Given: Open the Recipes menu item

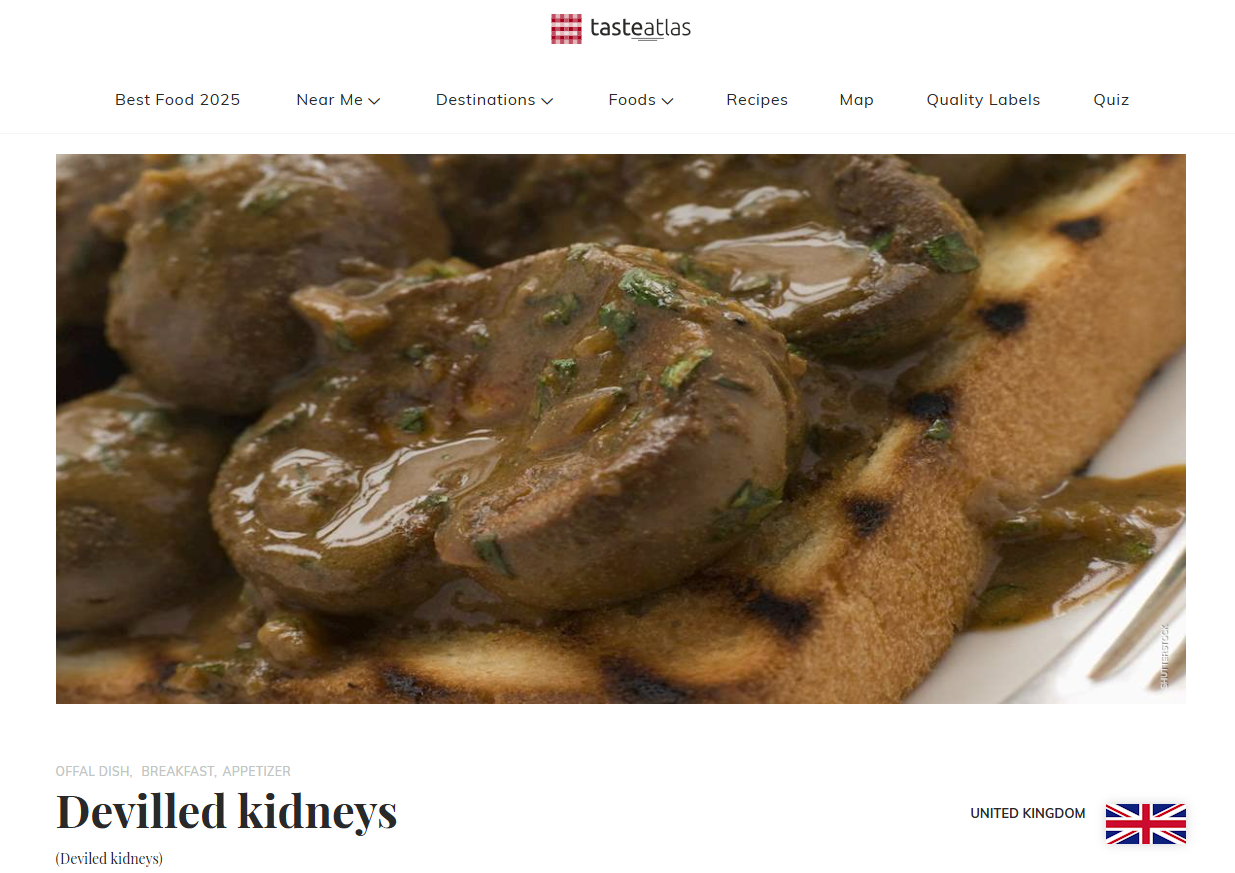Looking at the screenshot, I should point(757,100).
